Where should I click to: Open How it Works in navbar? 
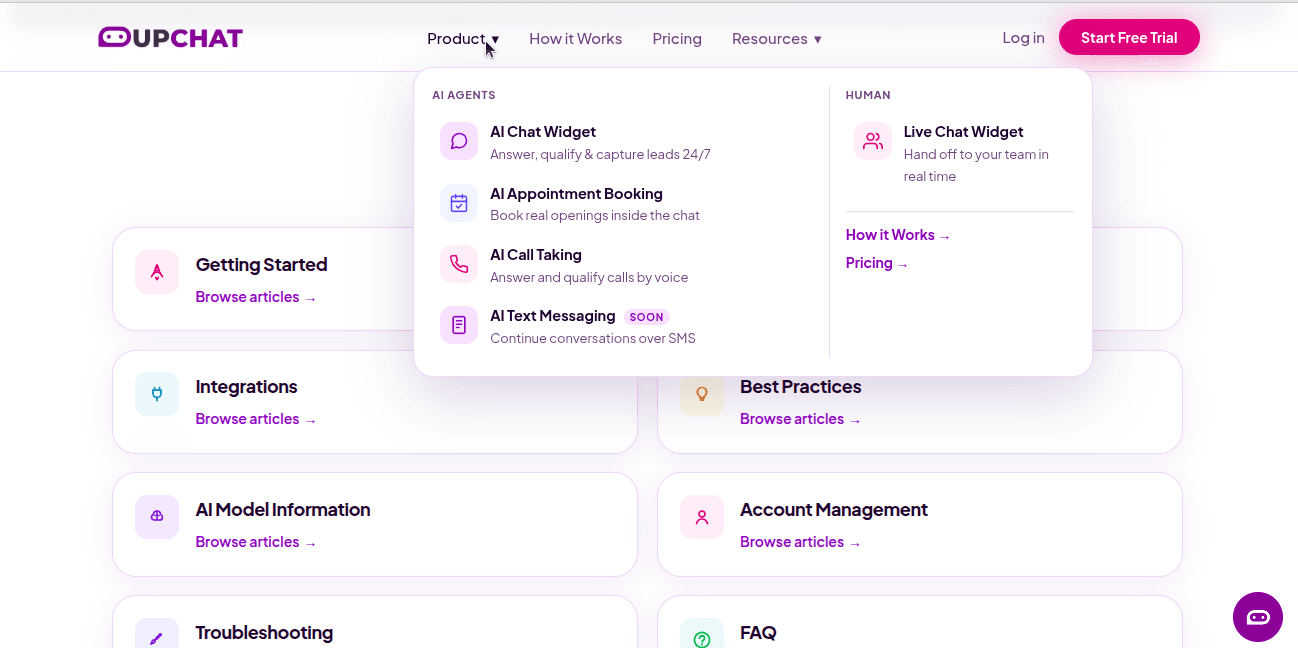coord(575,39)
